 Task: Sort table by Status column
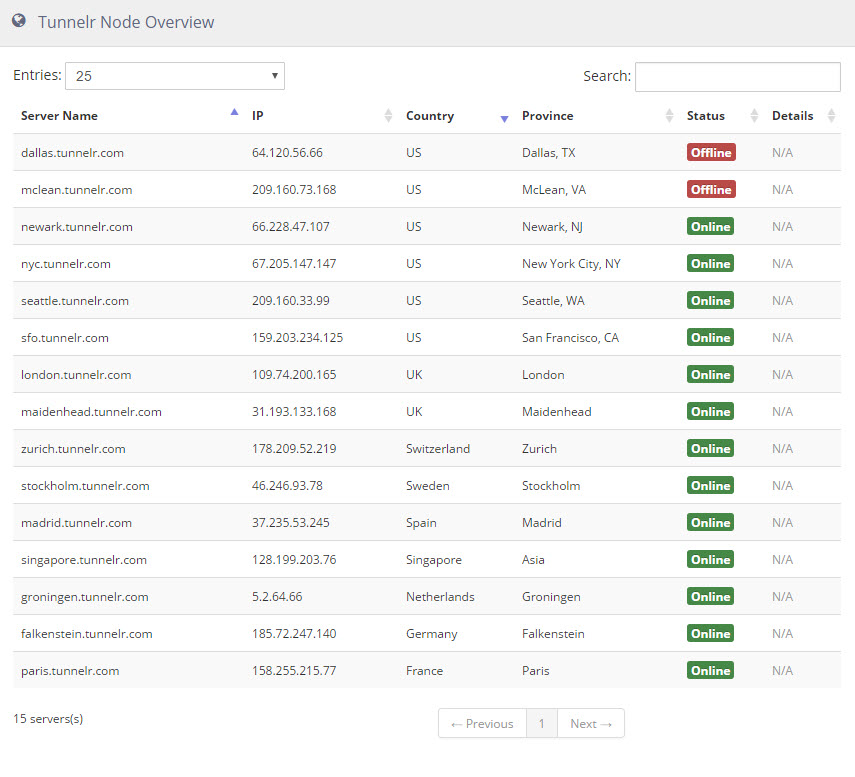click(x=721, y=116)
